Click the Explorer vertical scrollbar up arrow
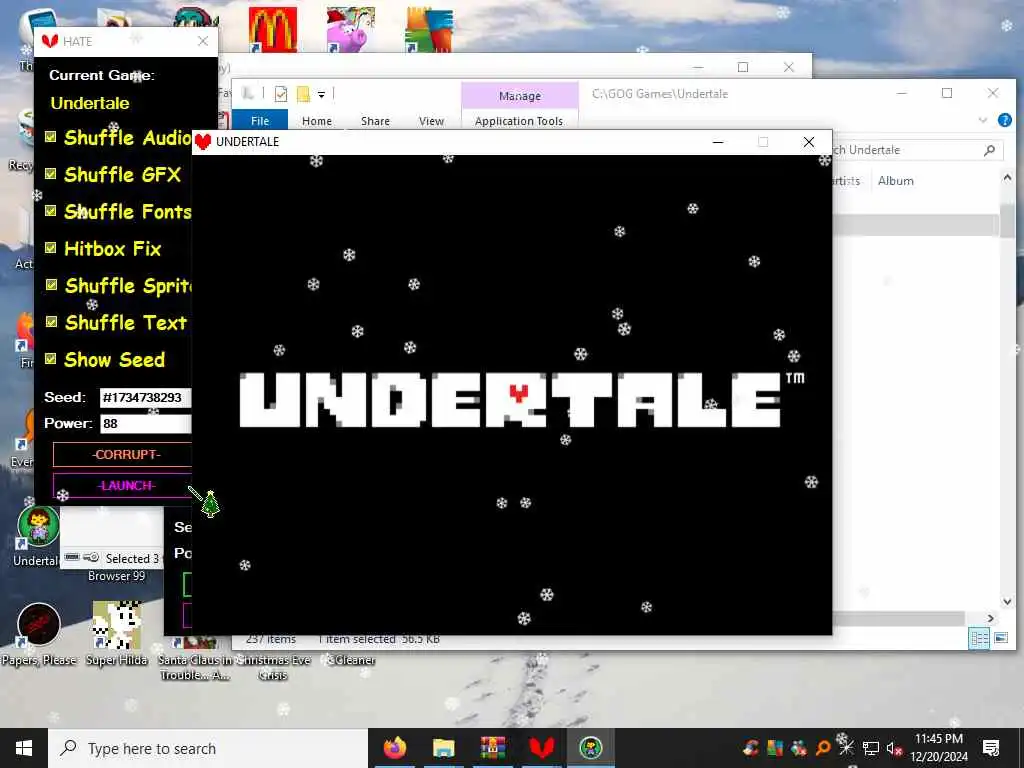1024x768 pixels. pos(1007,178)
